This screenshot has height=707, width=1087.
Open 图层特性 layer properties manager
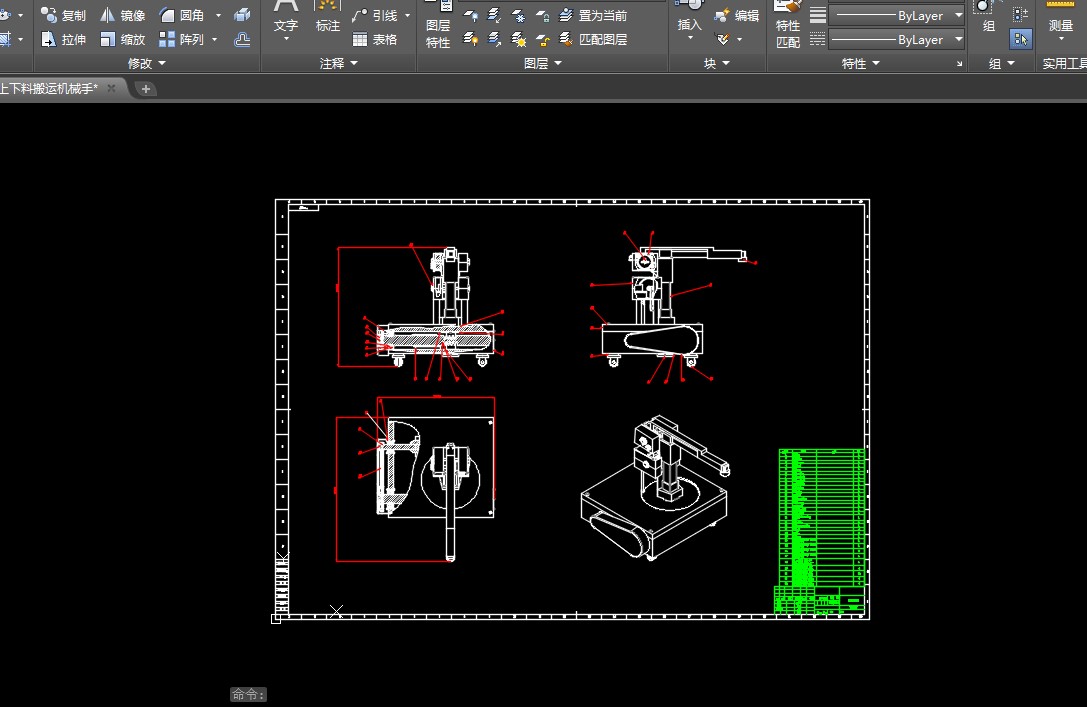click(437, 25)
